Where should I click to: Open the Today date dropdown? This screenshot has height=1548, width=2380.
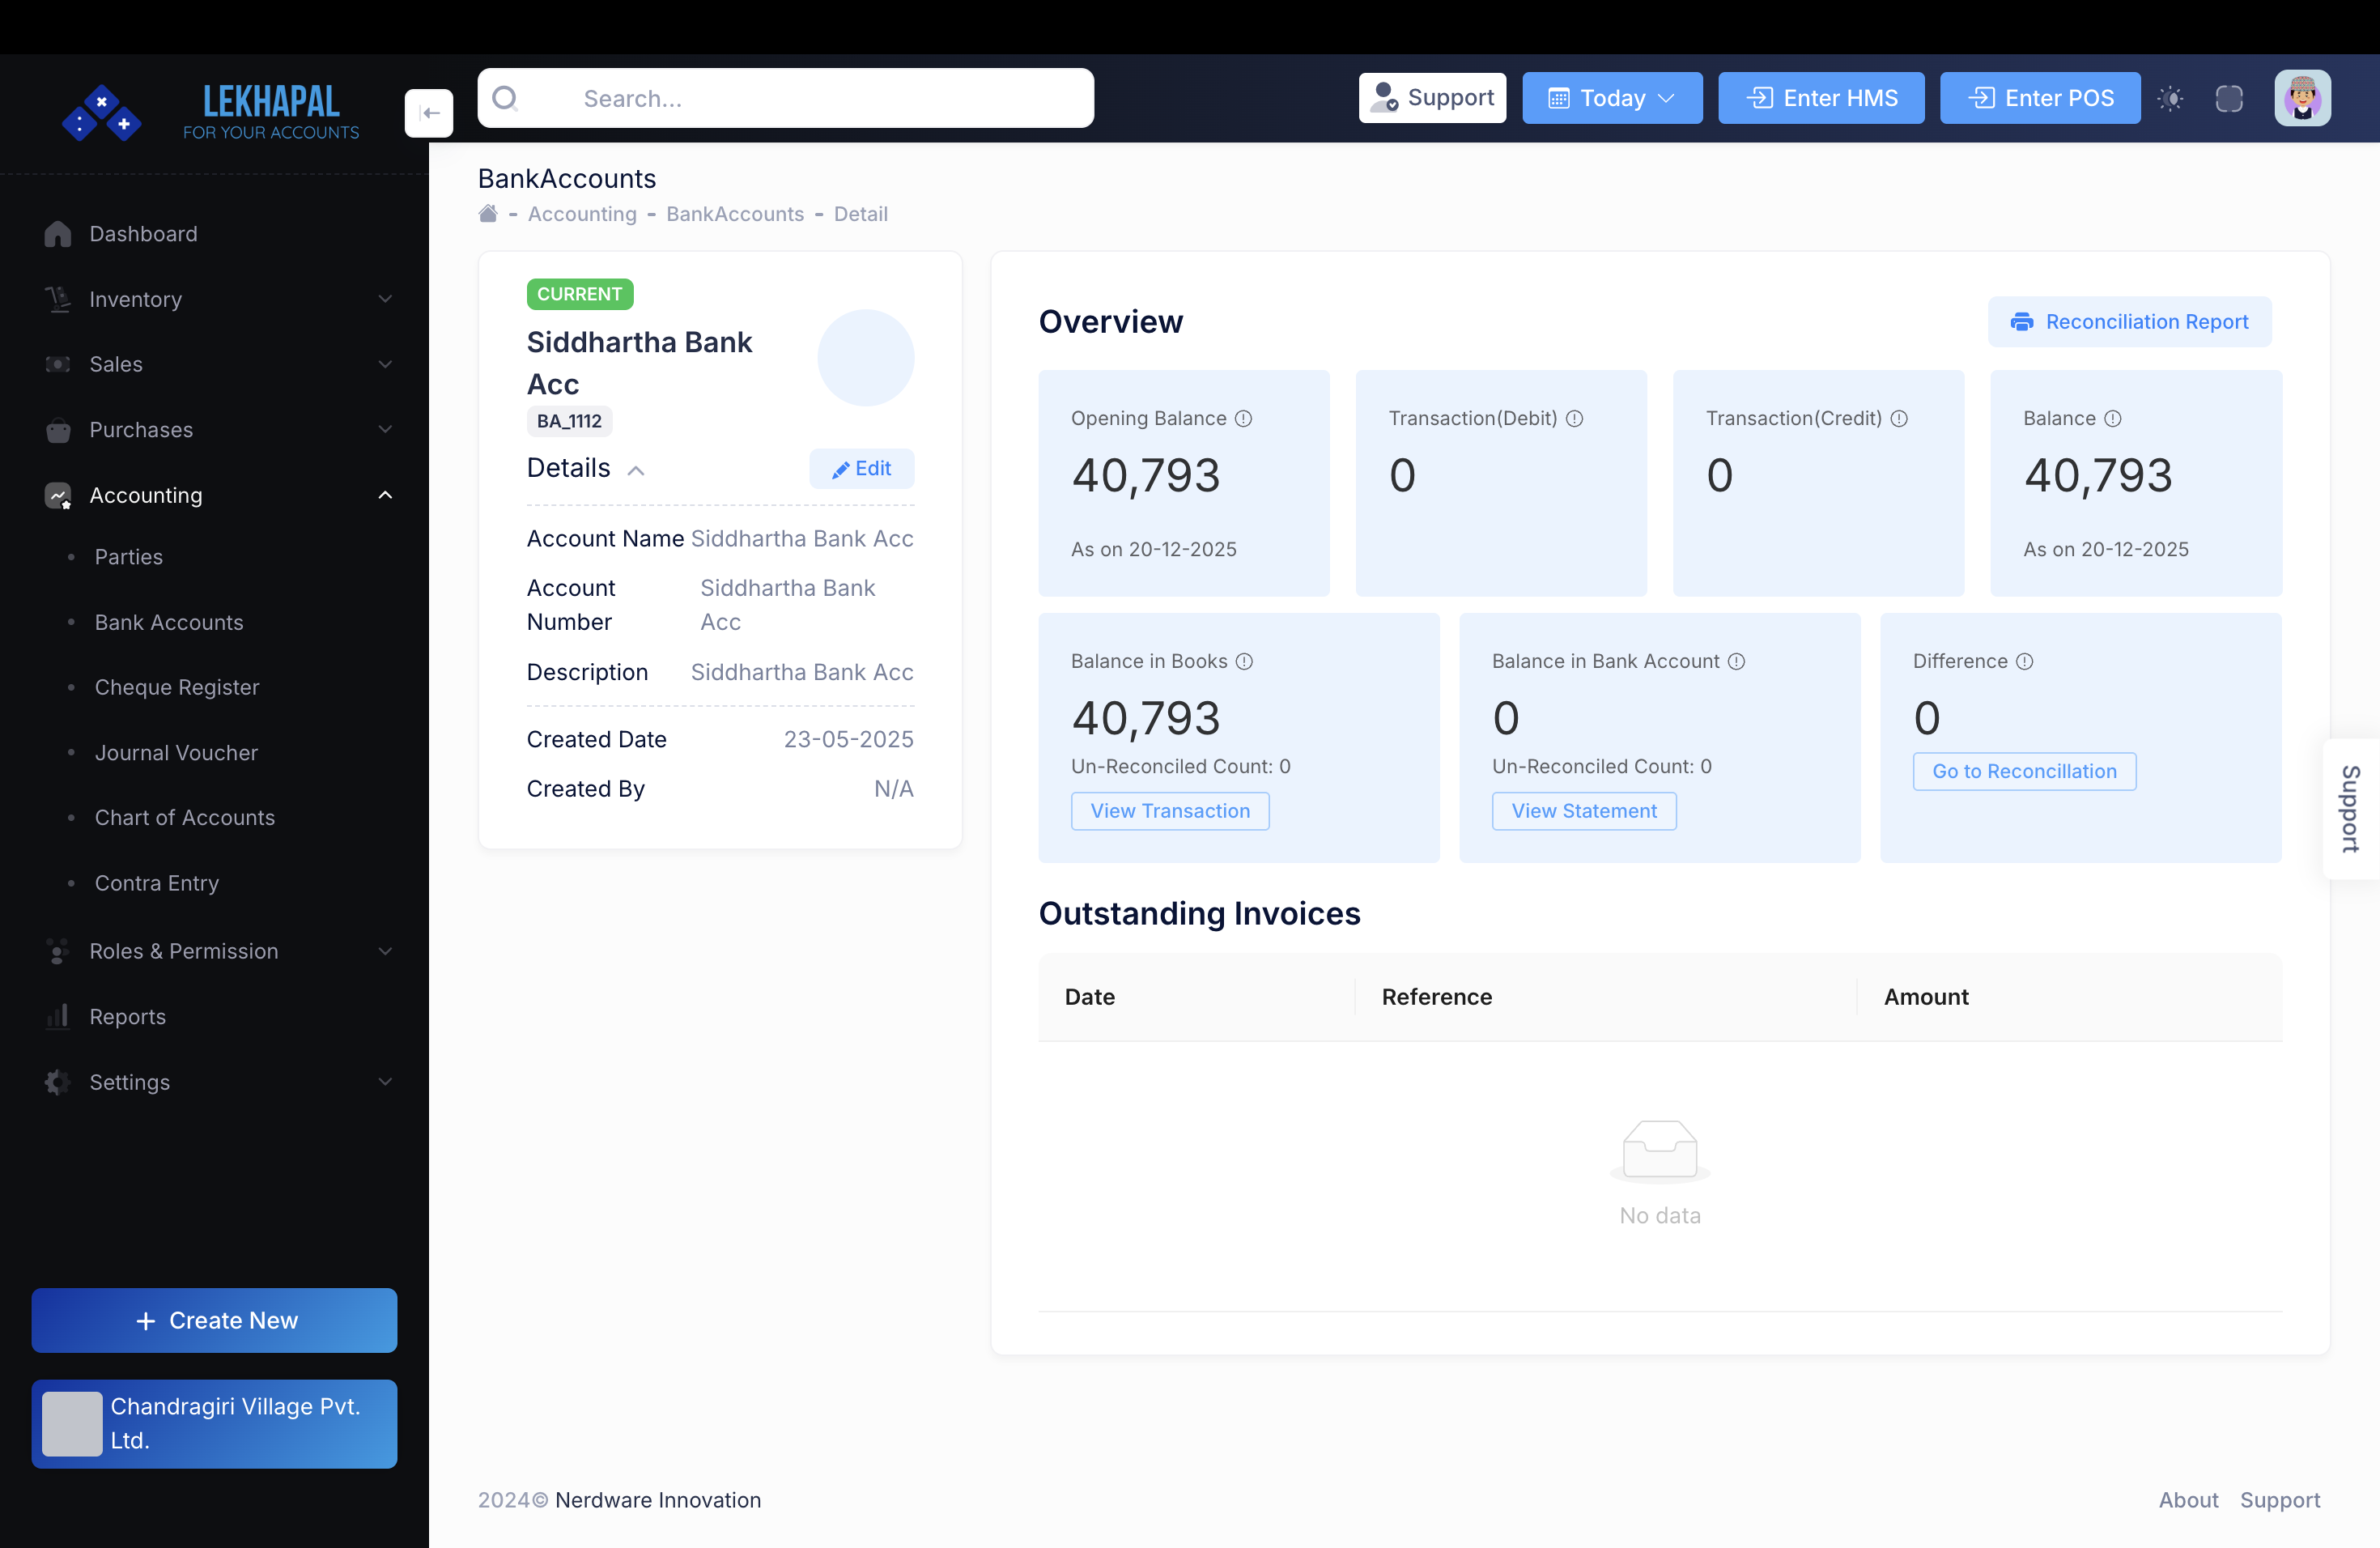click(1612, 98)
